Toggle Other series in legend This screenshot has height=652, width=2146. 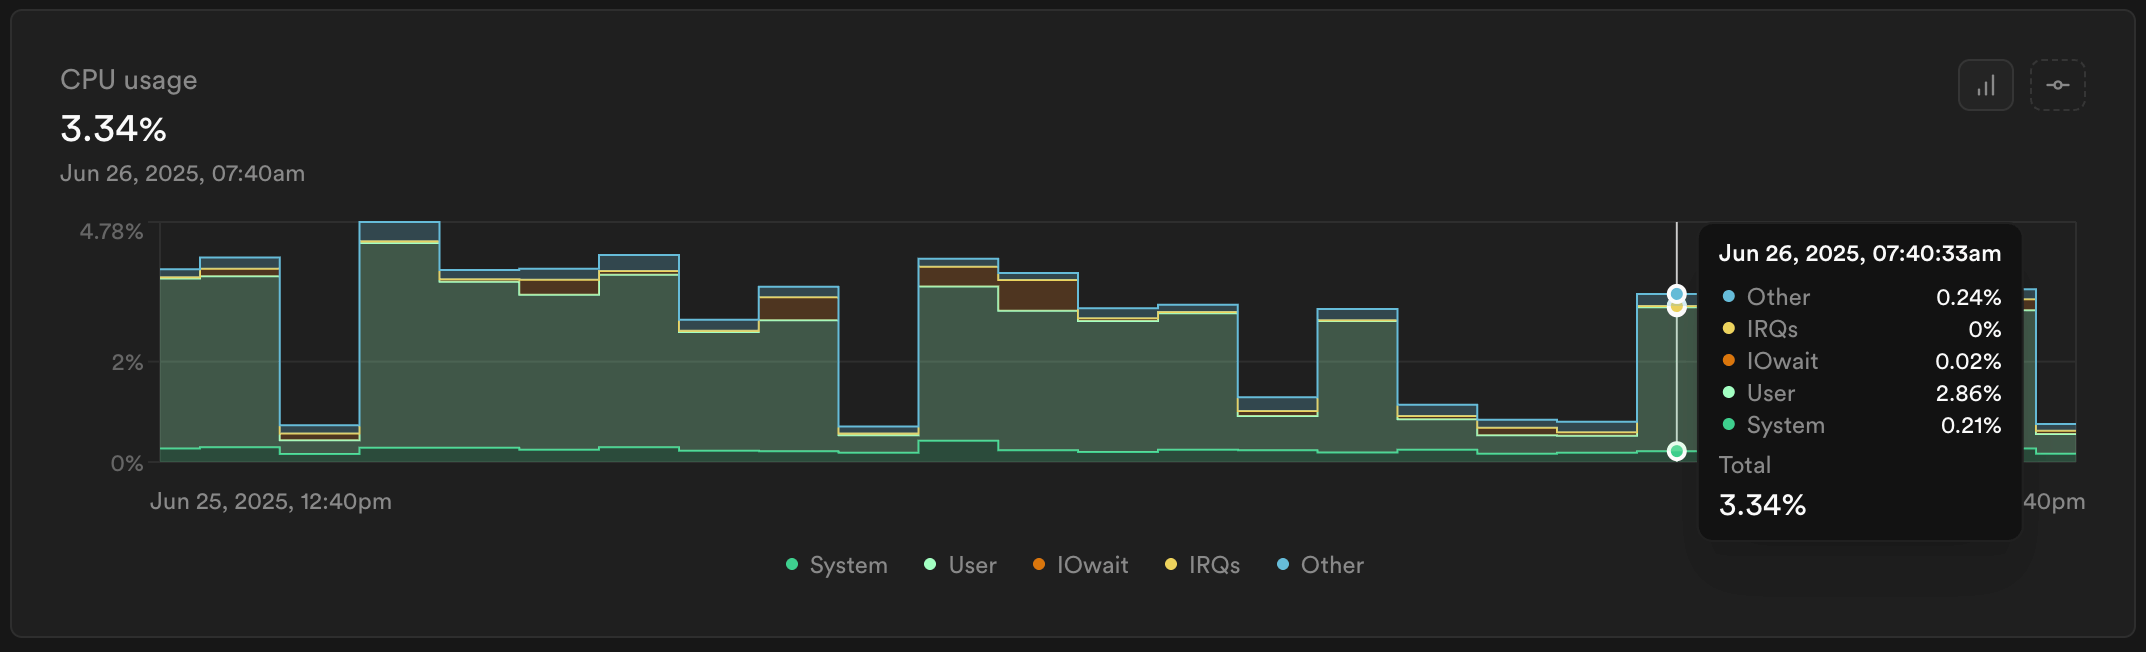point(1320,565)
